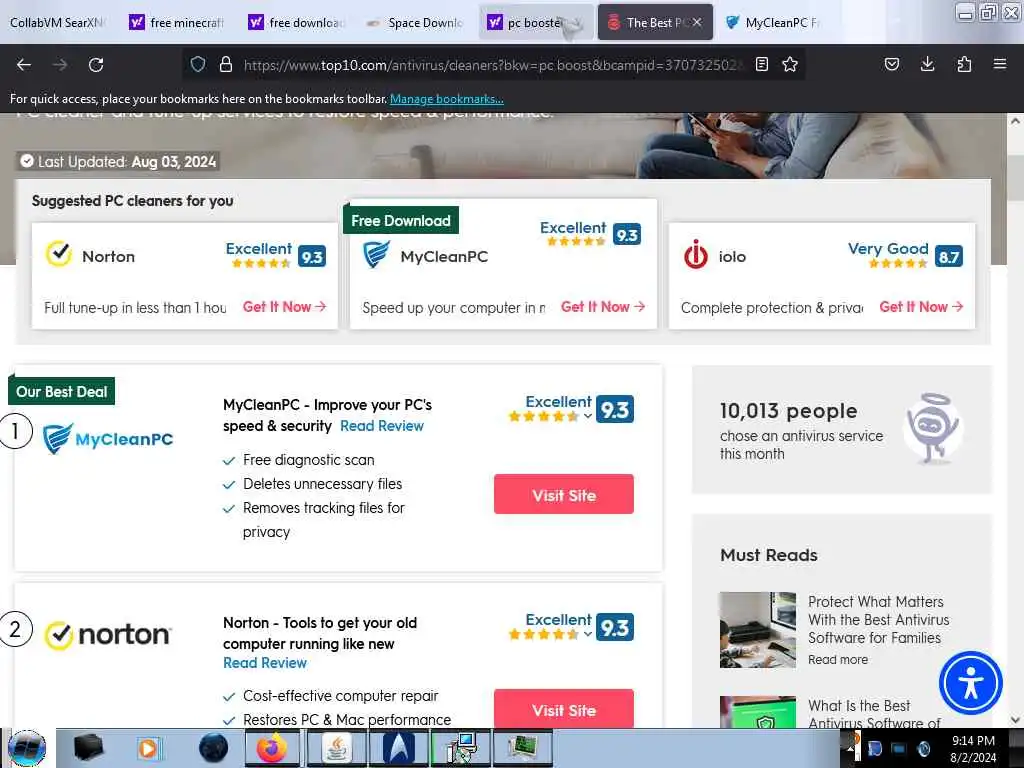Open What Is the Best Antivirus article
The width and height of the screenshot is (1024, 768).
click(874, 714)
